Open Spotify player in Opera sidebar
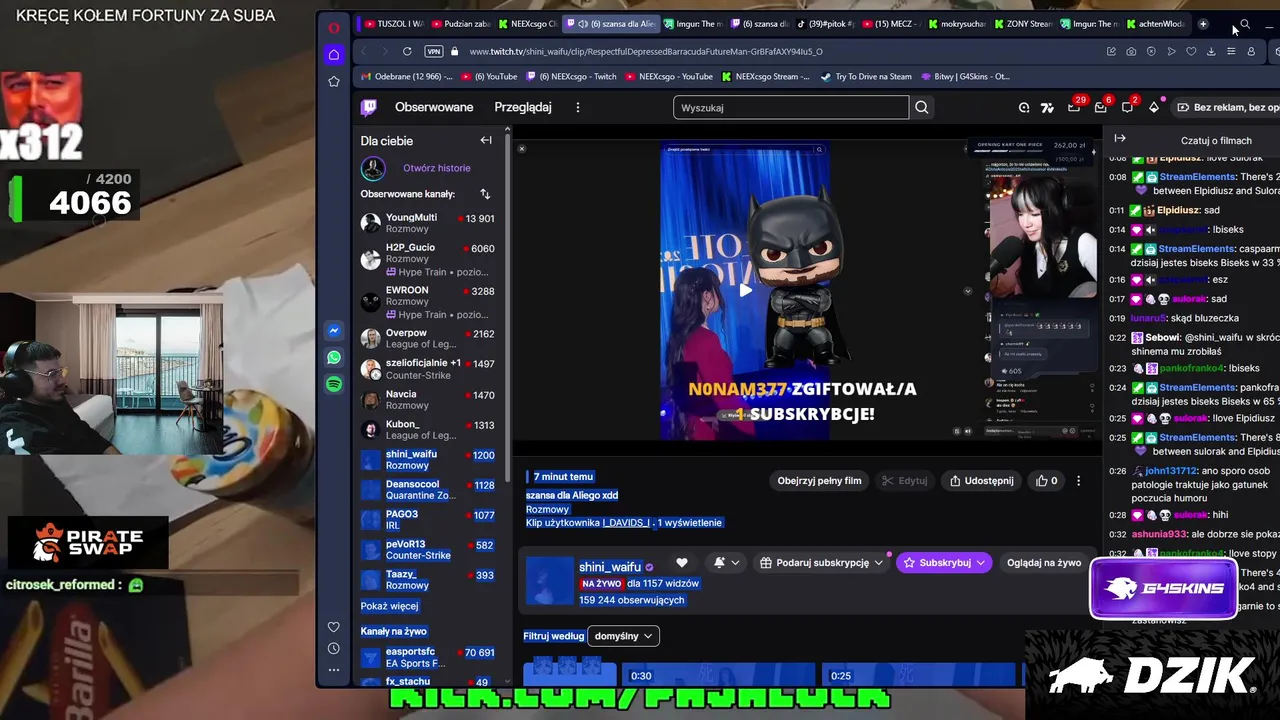Viewport: 1280px width, 720px height. pos(334,384)
